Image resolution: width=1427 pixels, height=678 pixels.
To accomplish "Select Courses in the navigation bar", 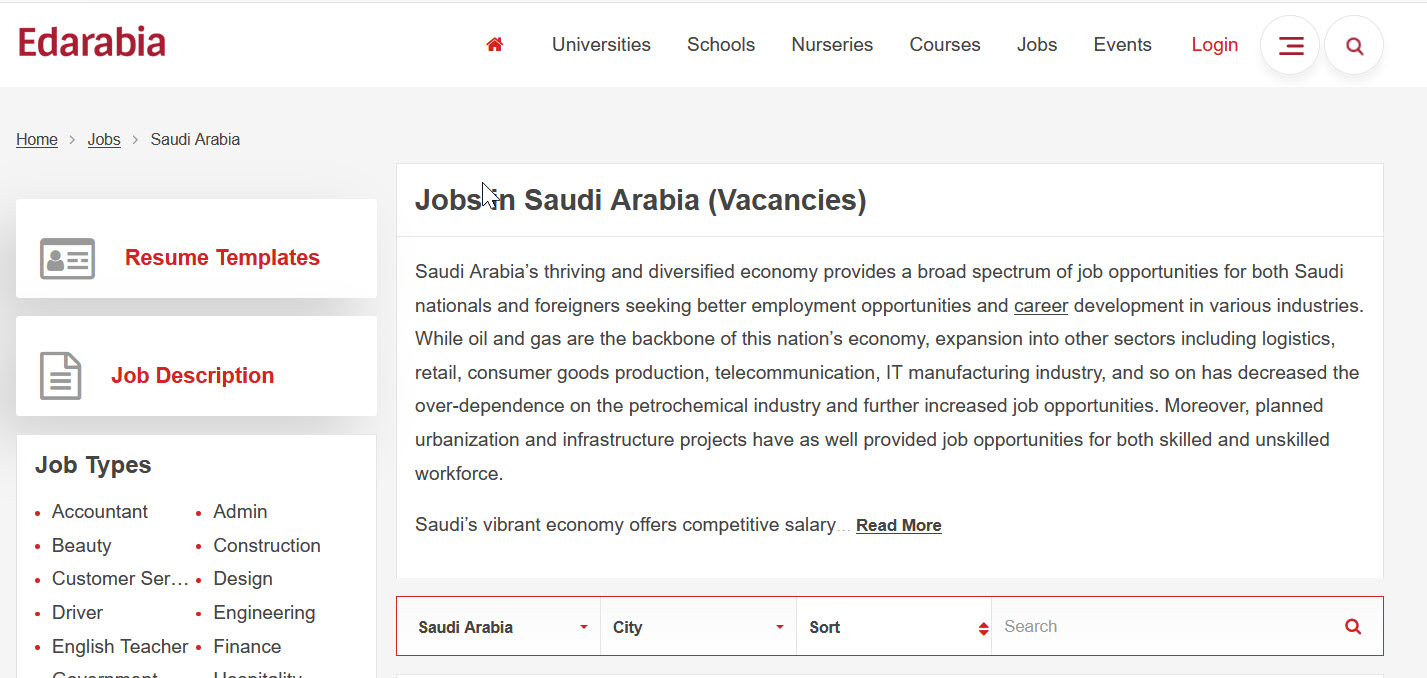I will 945,45.
